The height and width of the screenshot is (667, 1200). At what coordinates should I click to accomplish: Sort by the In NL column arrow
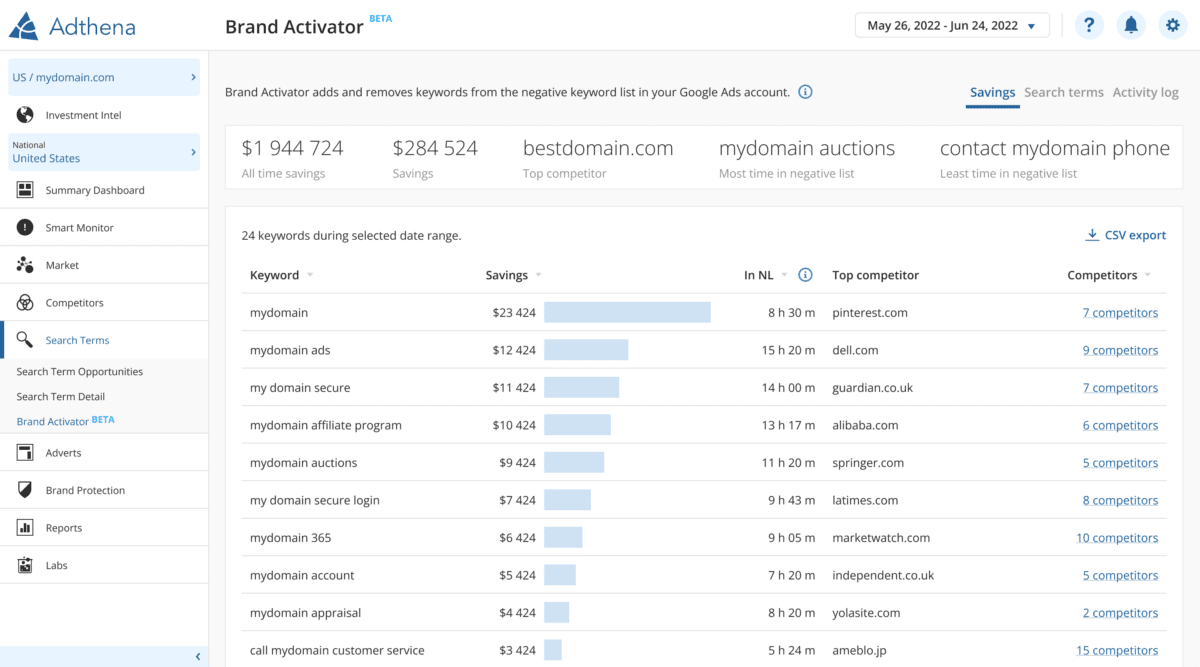(x=784, y=275)
